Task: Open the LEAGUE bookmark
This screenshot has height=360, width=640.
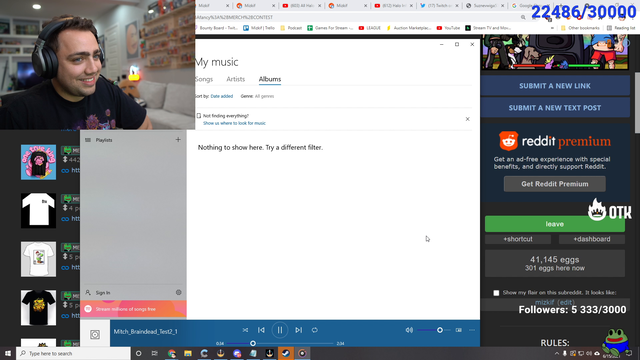Action: click(369, 28)
